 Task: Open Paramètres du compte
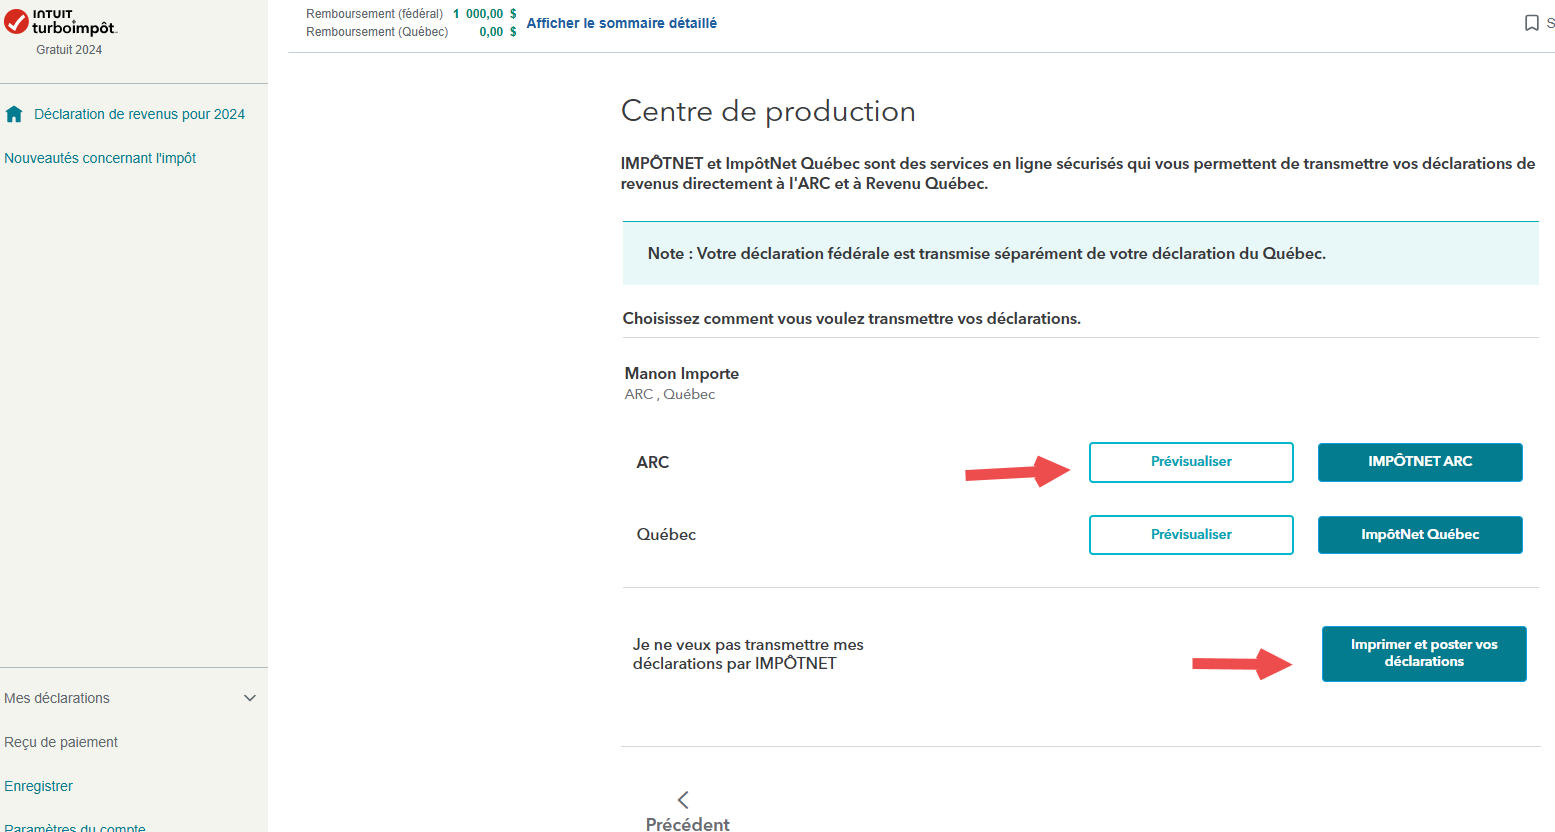[x=75, y=827]
